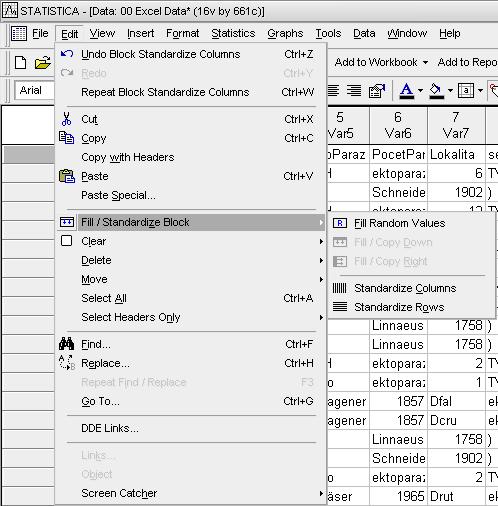Click the Clear square icon
Viewport: 498px width, 506px height.
click(67, 241)
